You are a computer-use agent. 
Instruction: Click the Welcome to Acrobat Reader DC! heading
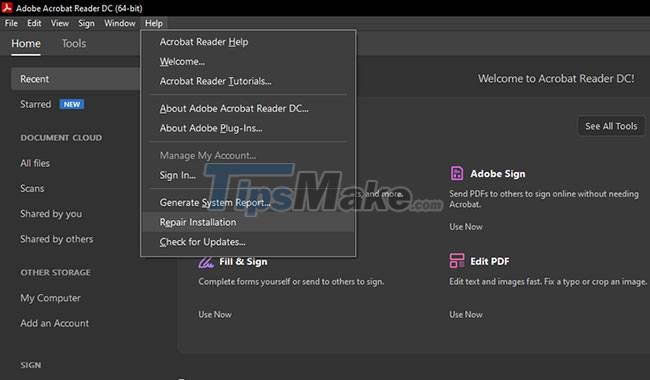pos(556,79)
